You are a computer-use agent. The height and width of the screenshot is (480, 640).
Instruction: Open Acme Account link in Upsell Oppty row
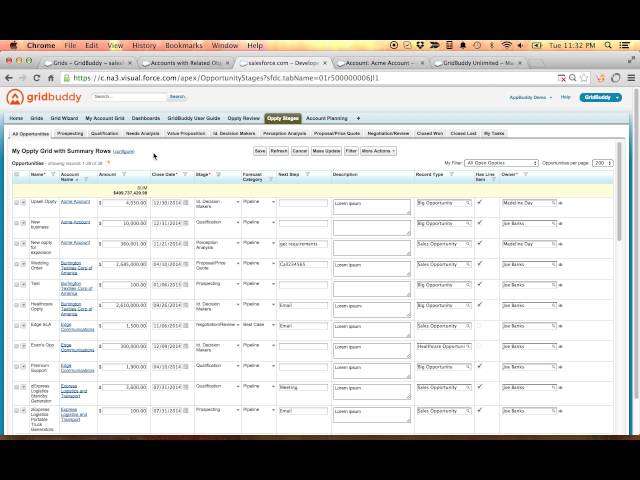point(75,202)
